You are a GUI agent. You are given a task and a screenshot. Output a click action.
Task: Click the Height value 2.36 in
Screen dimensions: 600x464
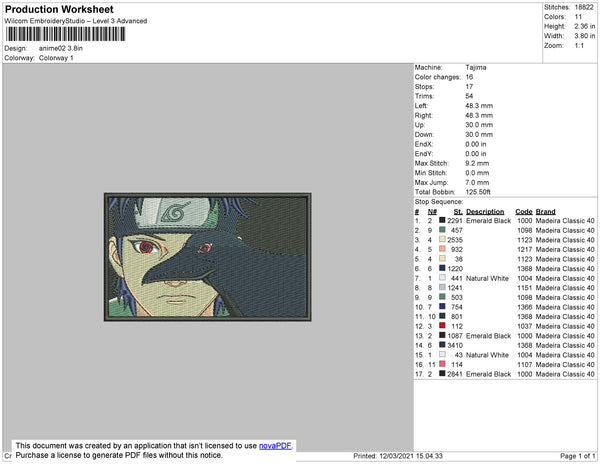(x=584, y=26)
